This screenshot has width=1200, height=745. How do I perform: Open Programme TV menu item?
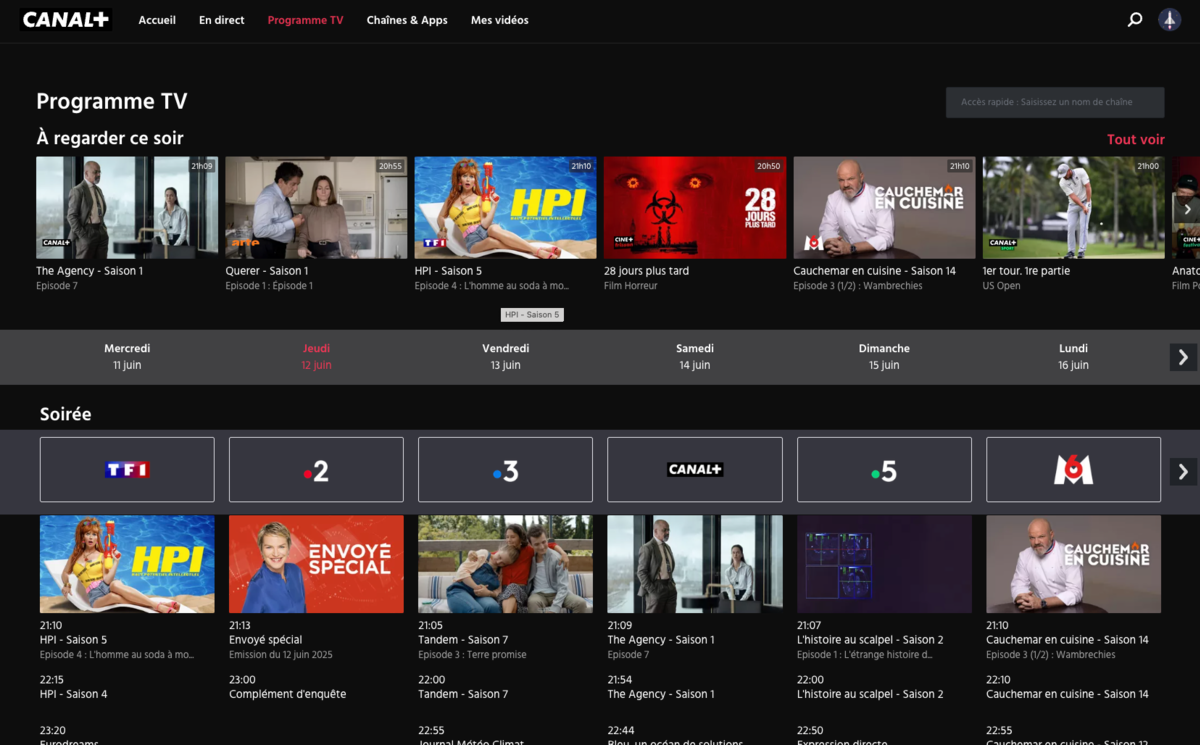click(305, 20)
